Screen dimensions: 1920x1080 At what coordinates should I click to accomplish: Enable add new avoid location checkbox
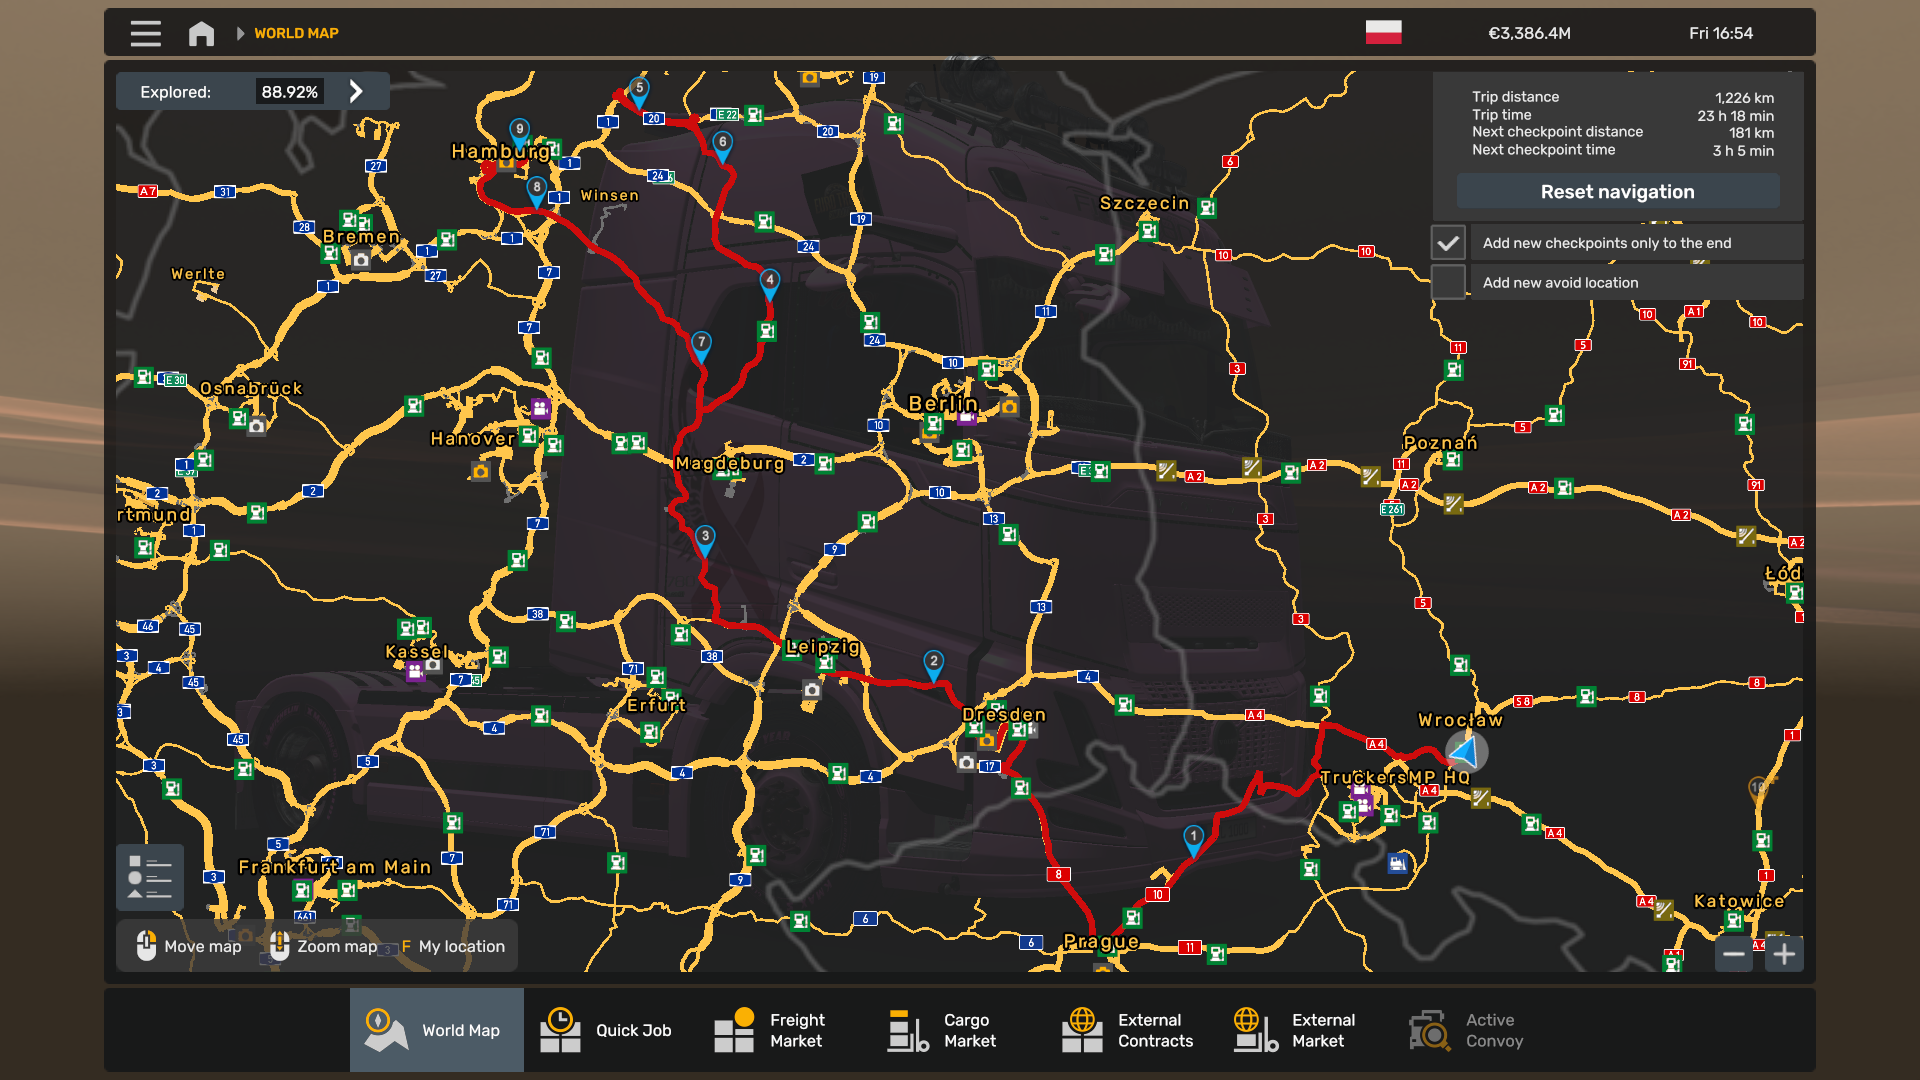click(1447, 282)
